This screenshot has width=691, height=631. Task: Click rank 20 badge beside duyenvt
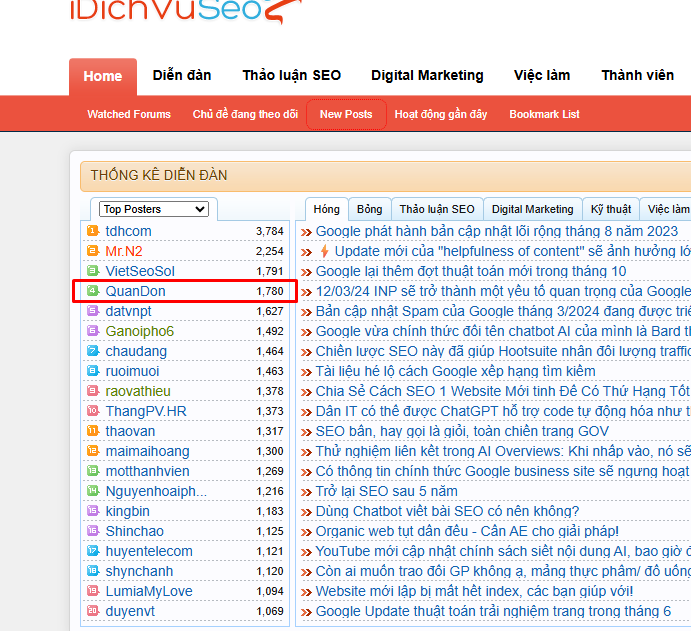(93, 611)
